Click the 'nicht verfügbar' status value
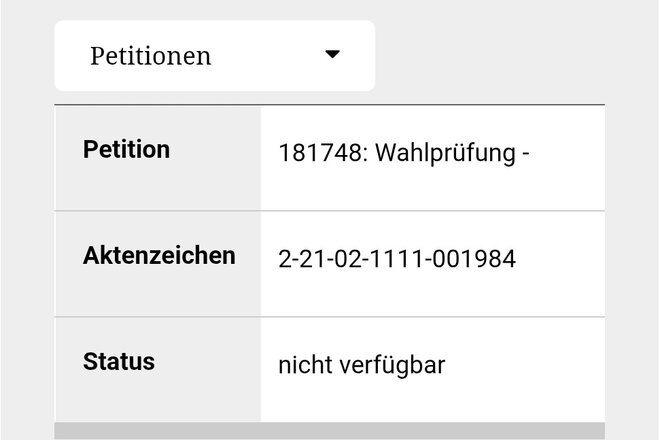The image size is (660, 440). coord(362,365)
